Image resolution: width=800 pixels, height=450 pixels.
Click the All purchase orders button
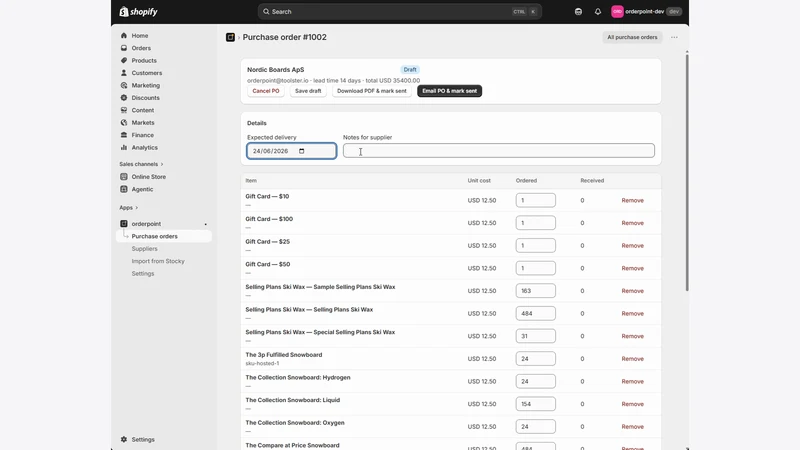(632, 37)
